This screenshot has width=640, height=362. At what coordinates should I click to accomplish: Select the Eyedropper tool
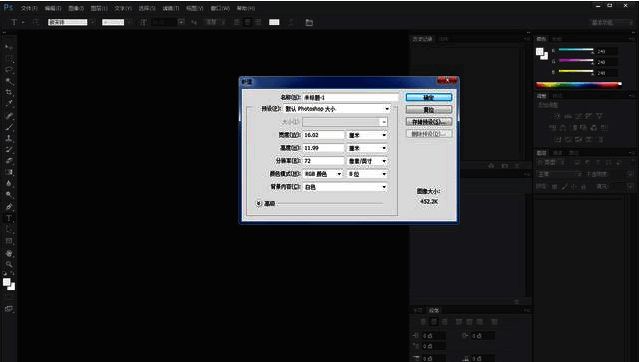coord(9,104)
